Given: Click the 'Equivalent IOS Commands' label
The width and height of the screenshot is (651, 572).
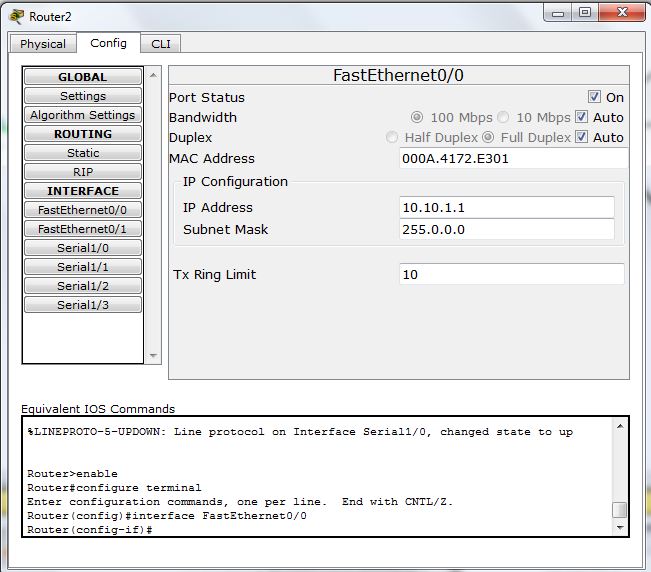Looking at the screenshot, I should [98, 409].
